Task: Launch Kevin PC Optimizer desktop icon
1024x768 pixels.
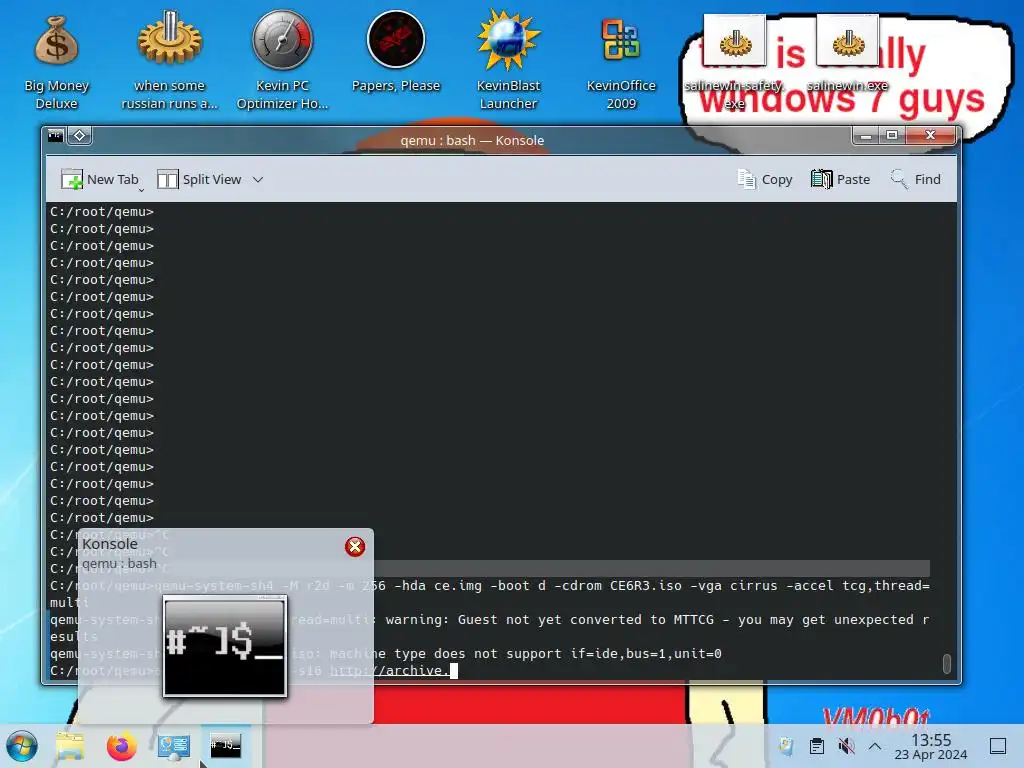Action: coord(282,62)
